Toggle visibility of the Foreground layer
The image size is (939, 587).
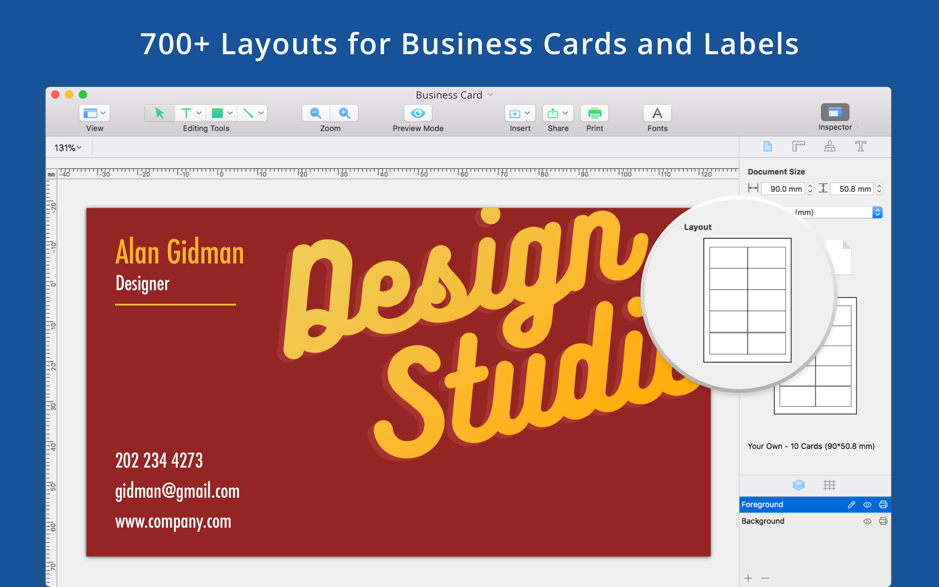point(867,505)
